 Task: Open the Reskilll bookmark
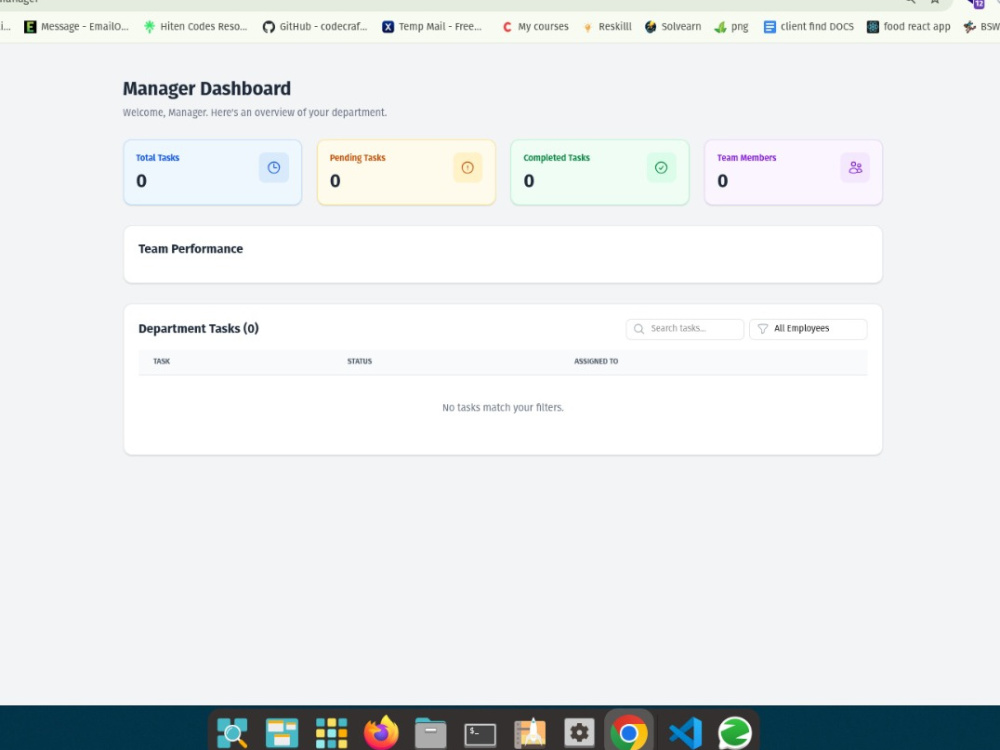tap(607, 27)
